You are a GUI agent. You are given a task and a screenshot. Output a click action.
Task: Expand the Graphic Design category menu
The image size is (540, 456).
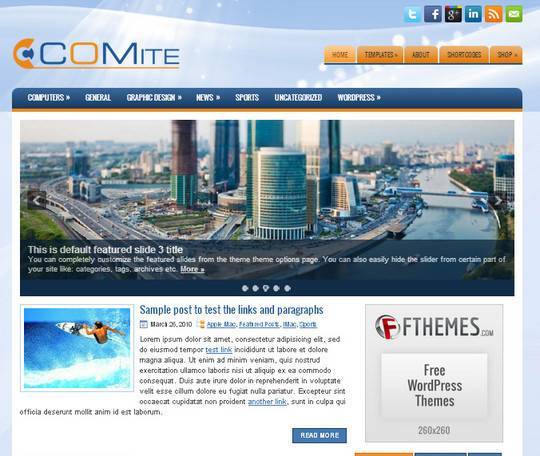(154, 98)
